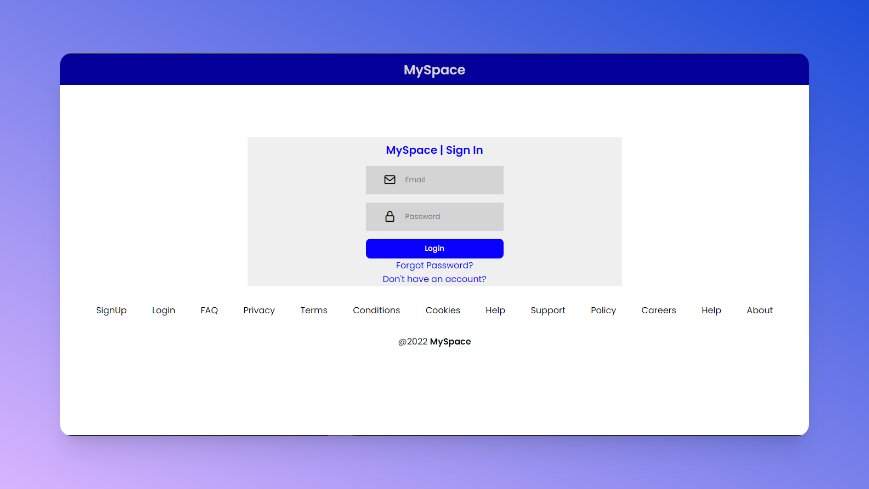Open the Help link next to Careers

pos(711,310)
